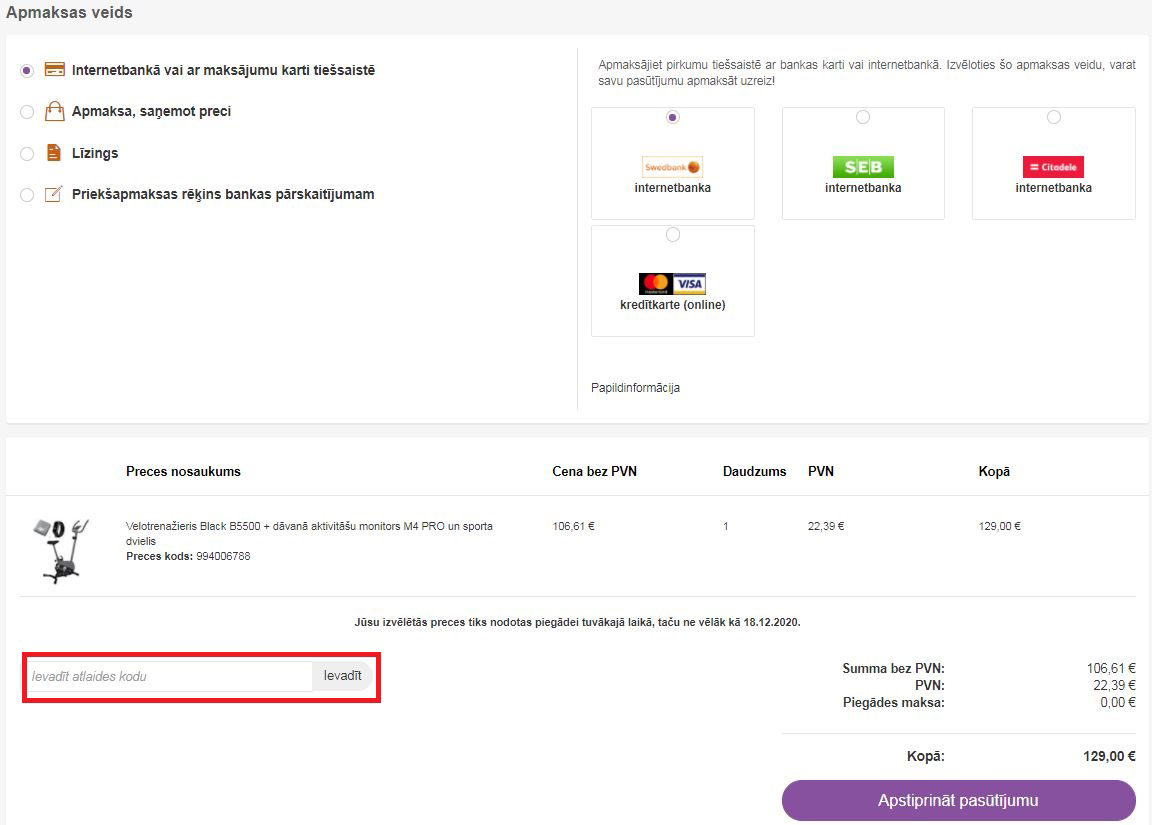The width and height of the screenshot is (1152, 825).
Task: Click the green SEB logo
Action: (x=863, y=167)
